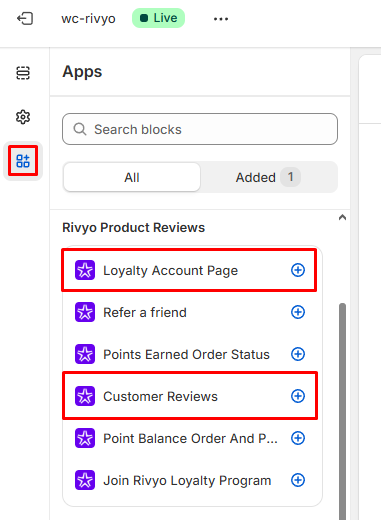381x520 pixels.
Task: Select Join Rivyo Loyalty Program text
Action: (187, 481)
